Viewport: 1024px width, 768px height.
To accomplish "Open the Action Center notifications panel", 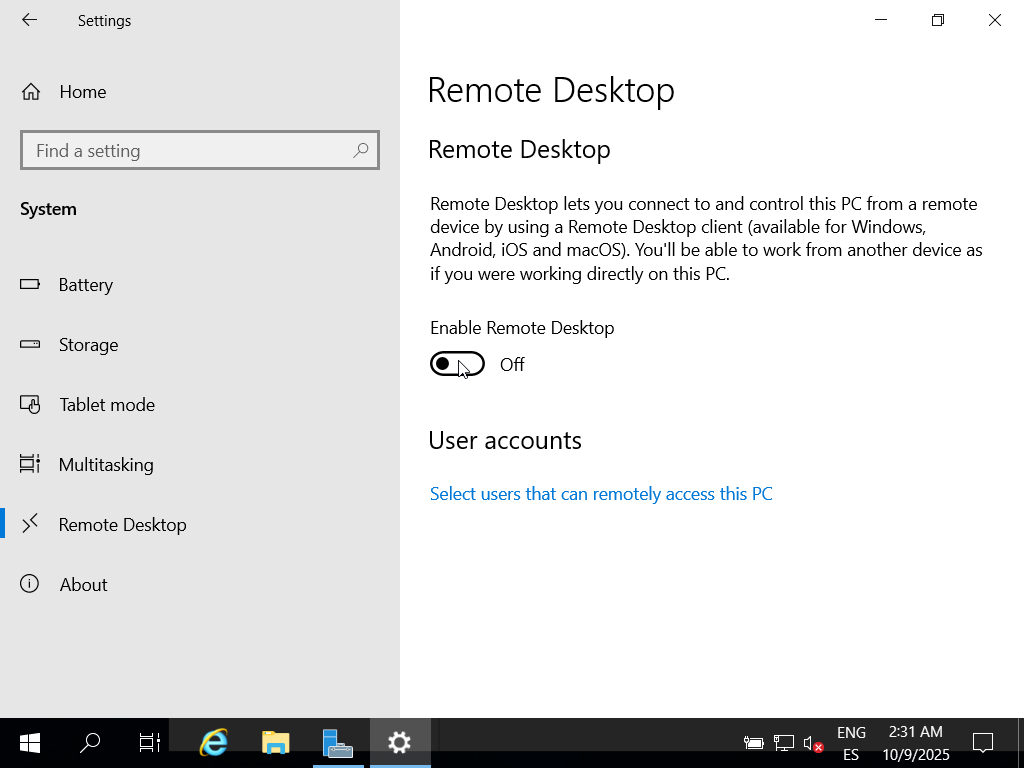I will (983, 743).
